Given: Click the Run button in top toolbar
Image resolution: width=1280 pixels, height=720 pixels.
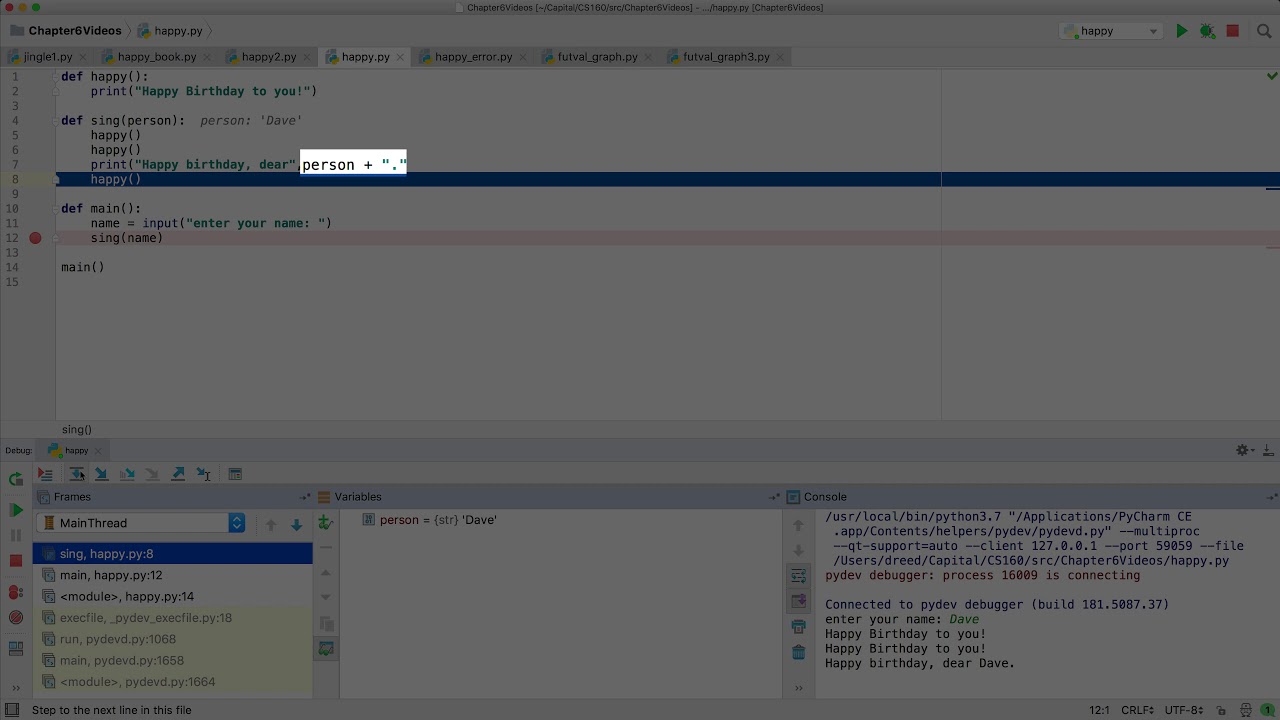Looking at the screenshot, I should tap(1182, 31).
